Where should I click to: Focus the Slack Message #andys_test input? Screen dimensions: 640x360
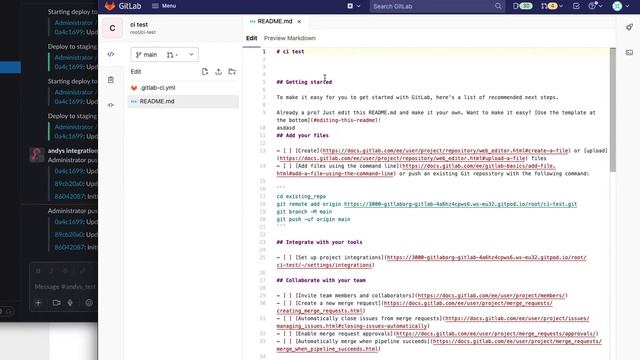(x=65, y=287)
